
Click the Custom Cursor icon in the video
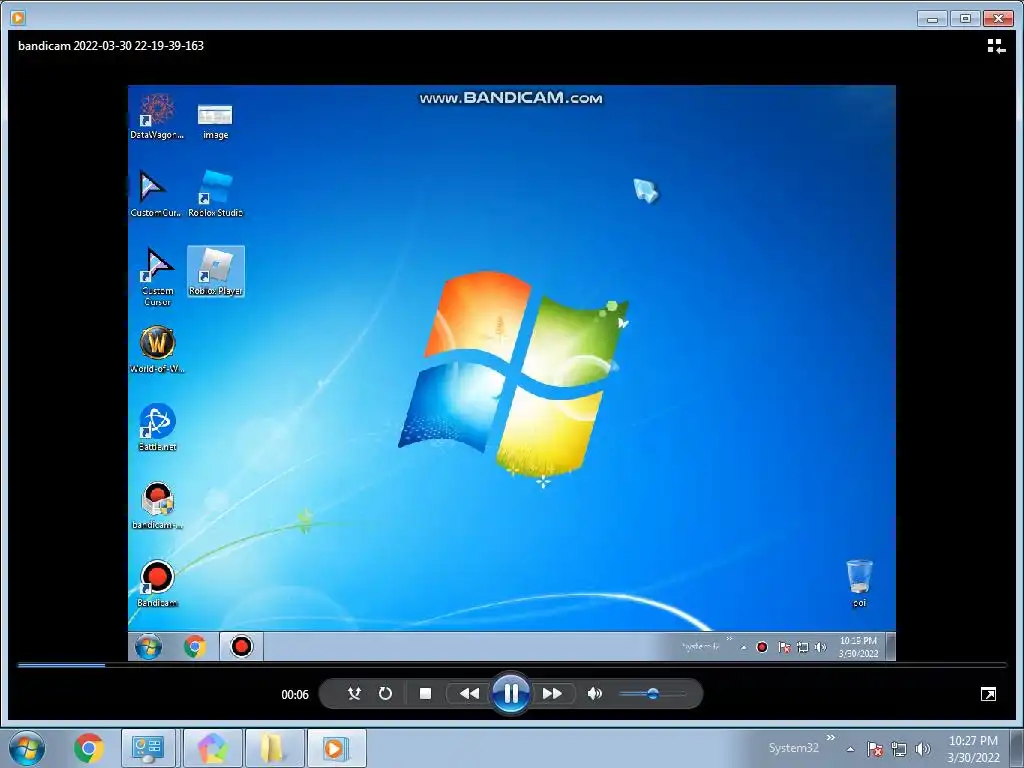(157, 277)
